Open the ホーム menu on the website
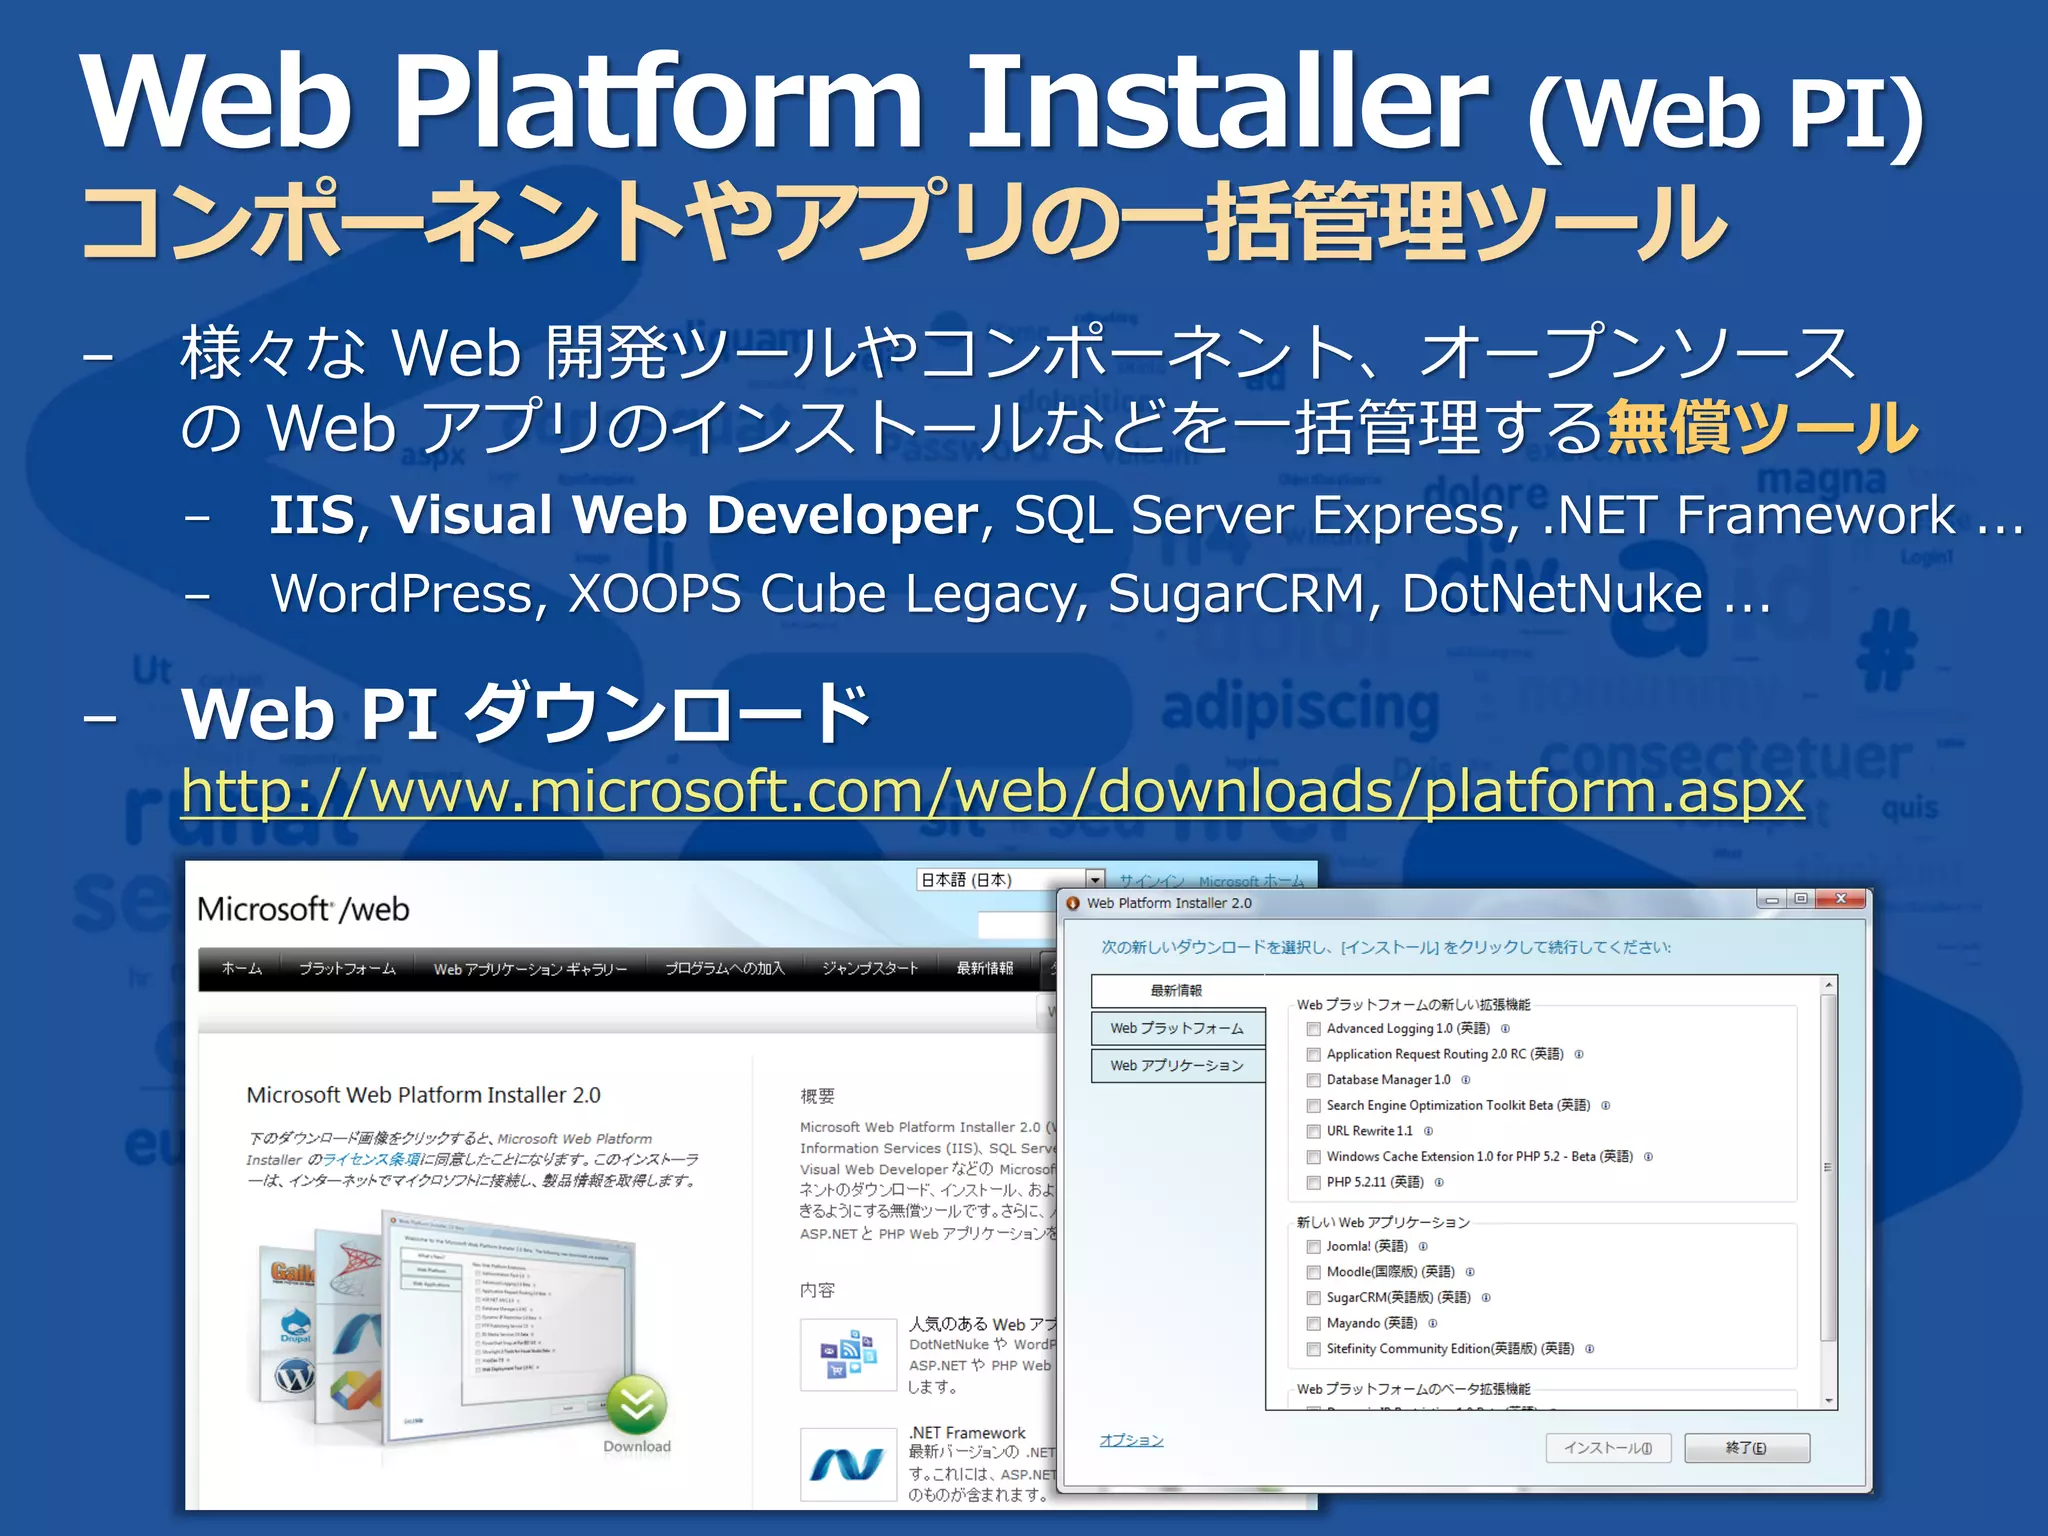The height and width of the screenshot is (1536, 2048). coord(241,968)
